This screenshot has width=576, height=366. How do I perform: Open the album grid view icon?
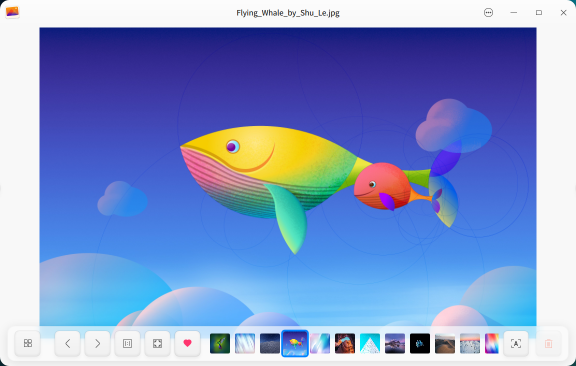28,343
